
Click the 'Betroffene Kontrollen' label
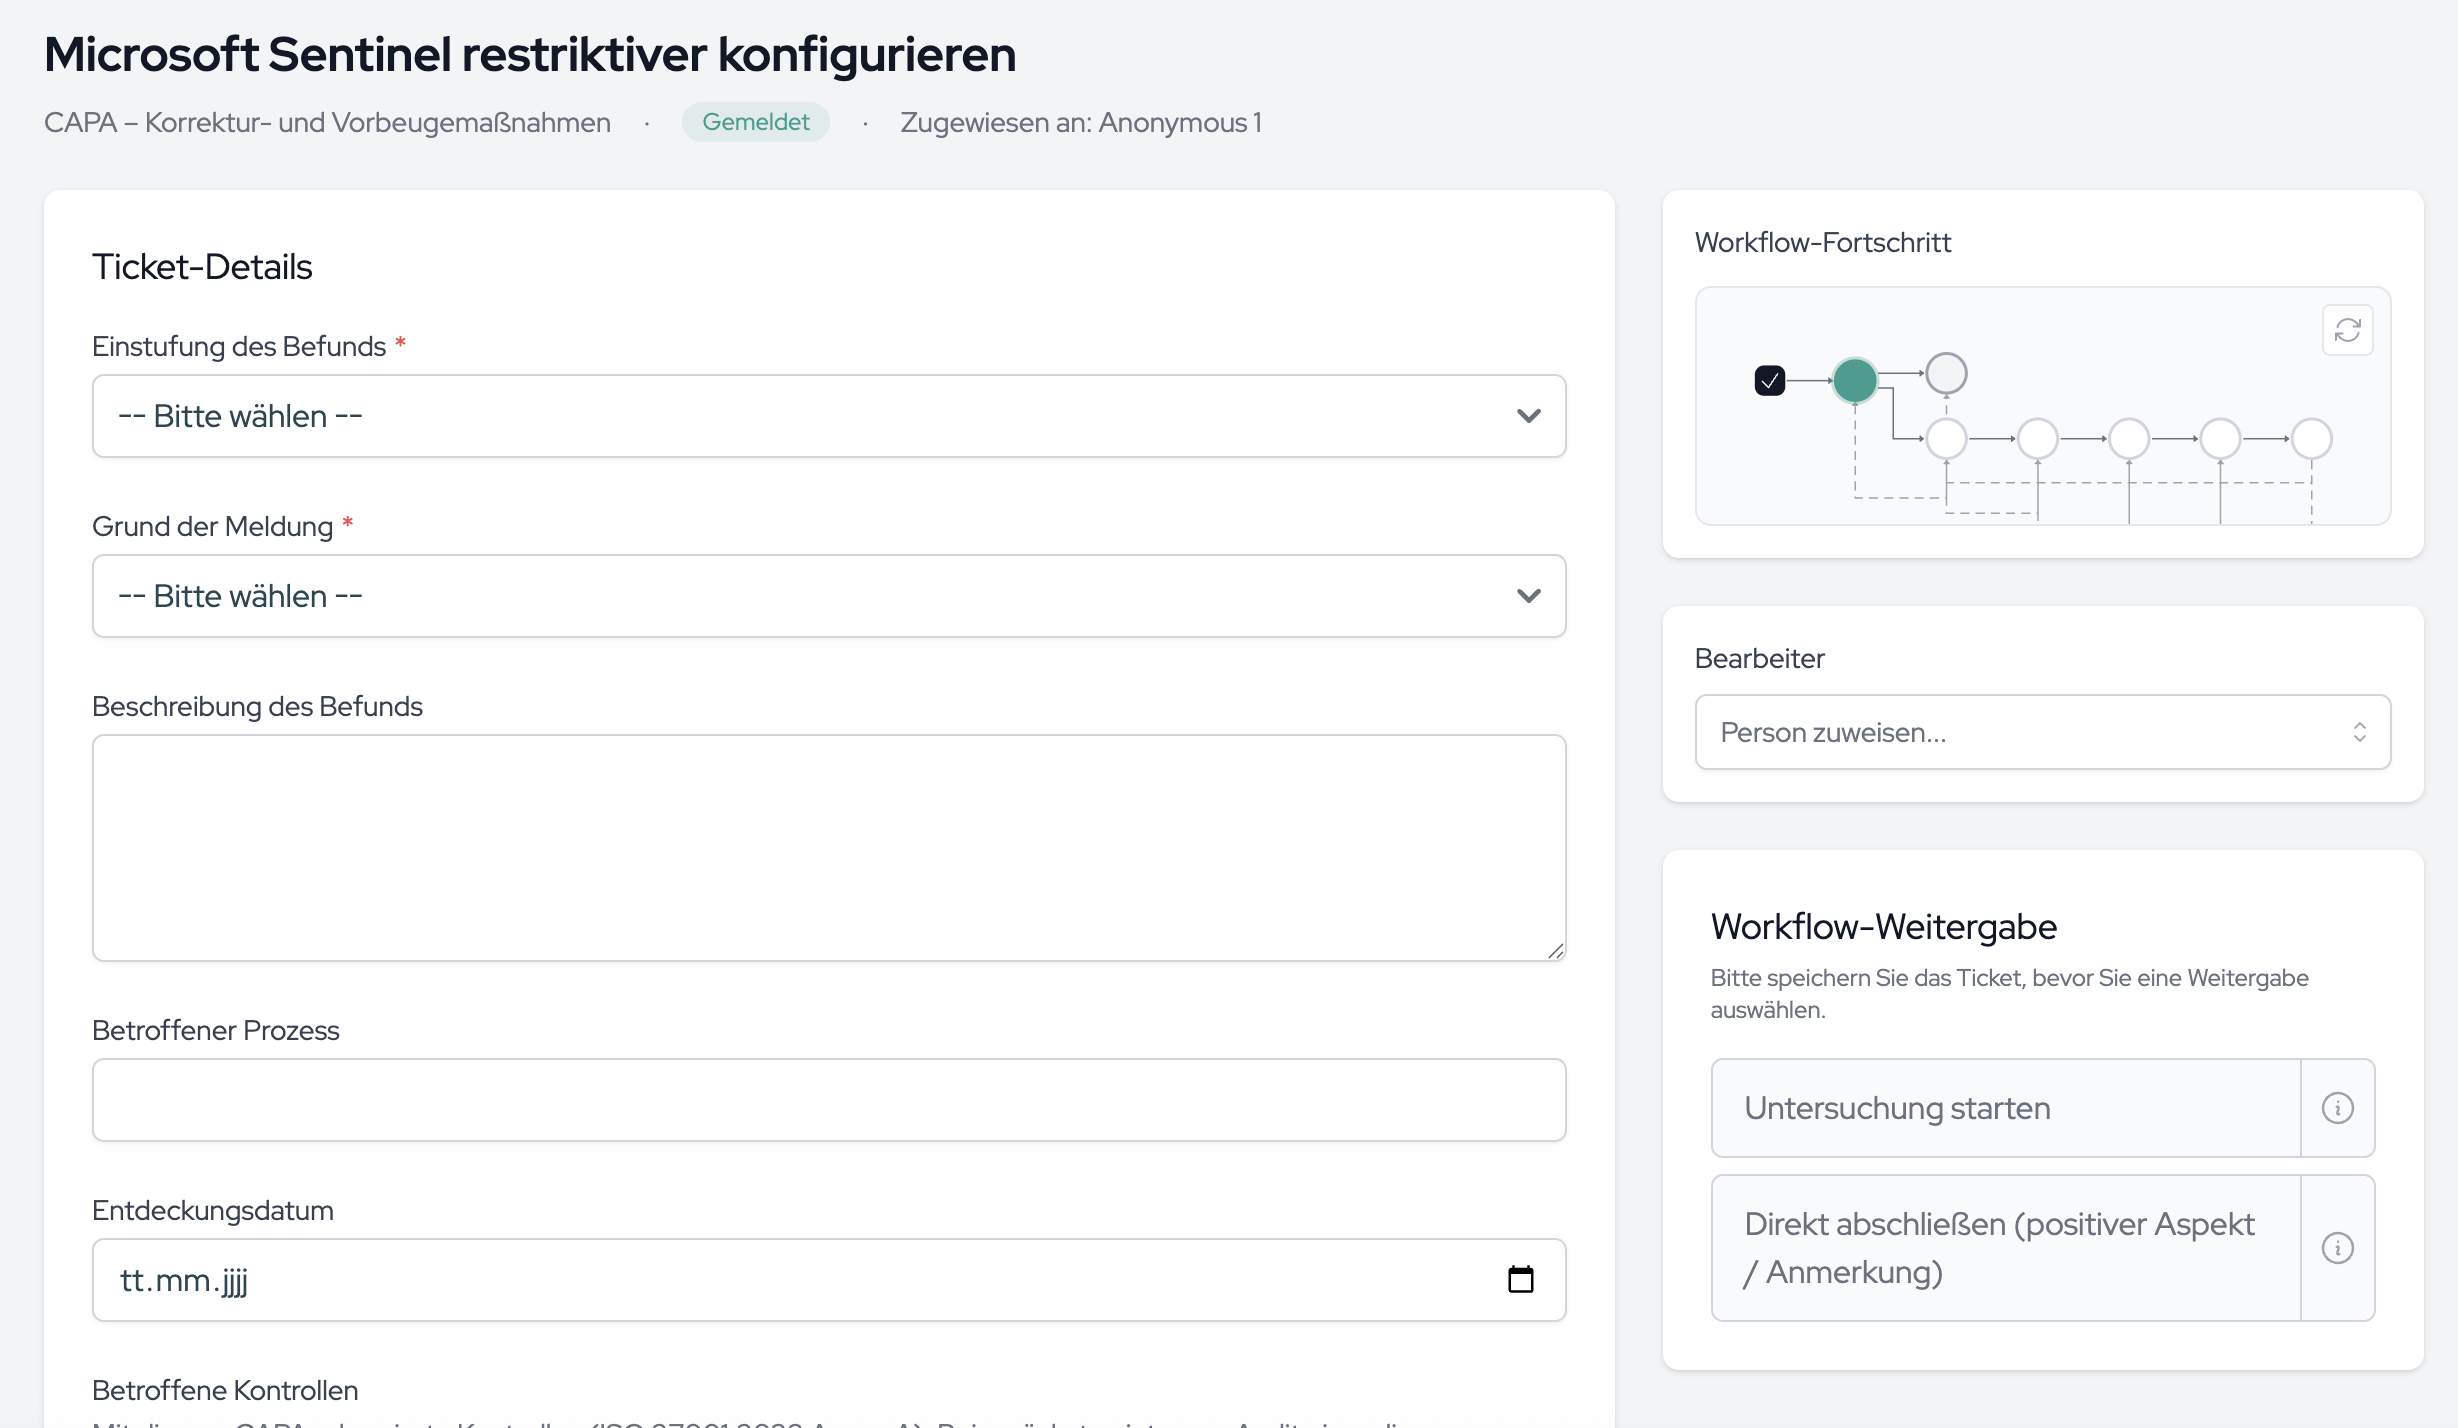click(225, 1390)
